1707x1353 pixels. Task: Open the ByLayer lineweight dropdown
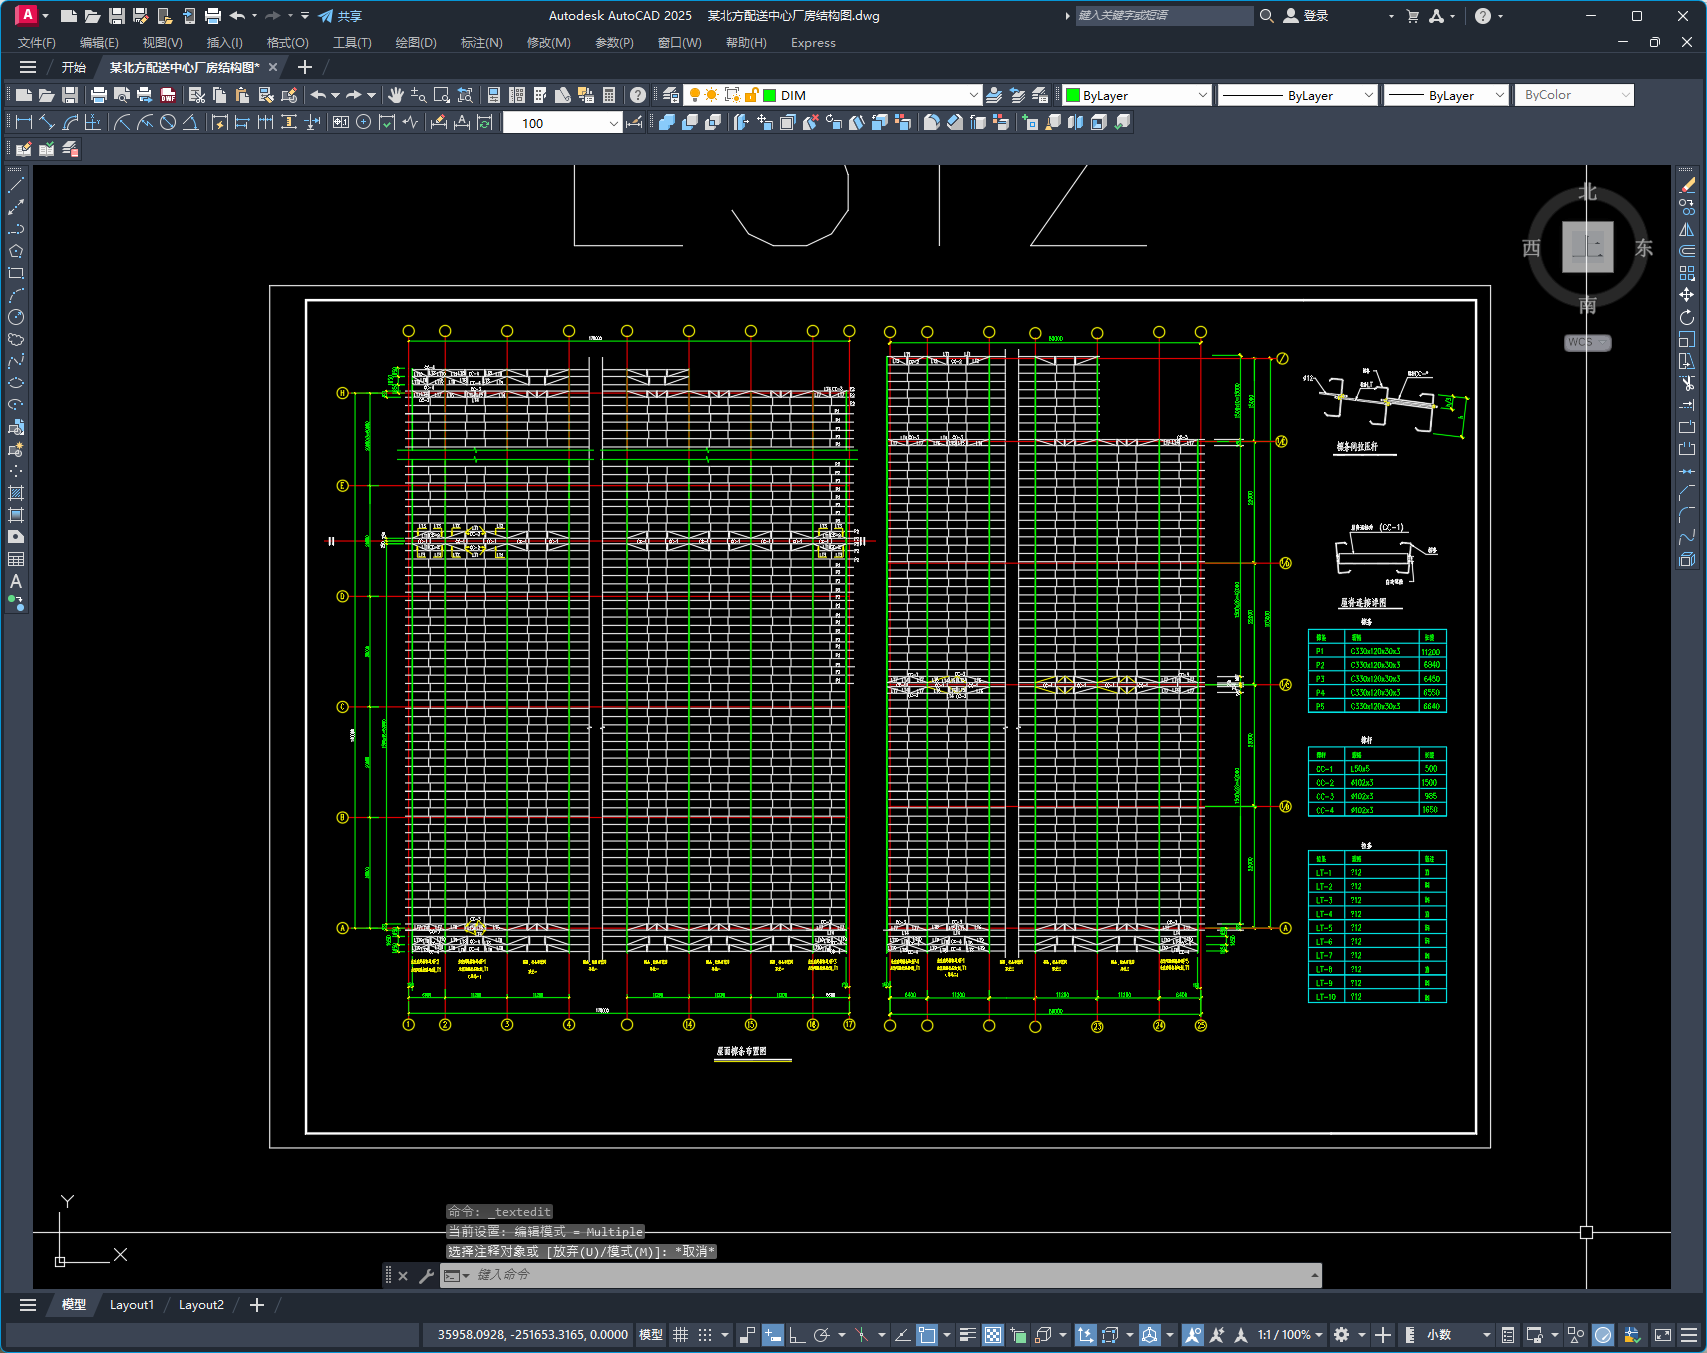tap(1499, 95)
